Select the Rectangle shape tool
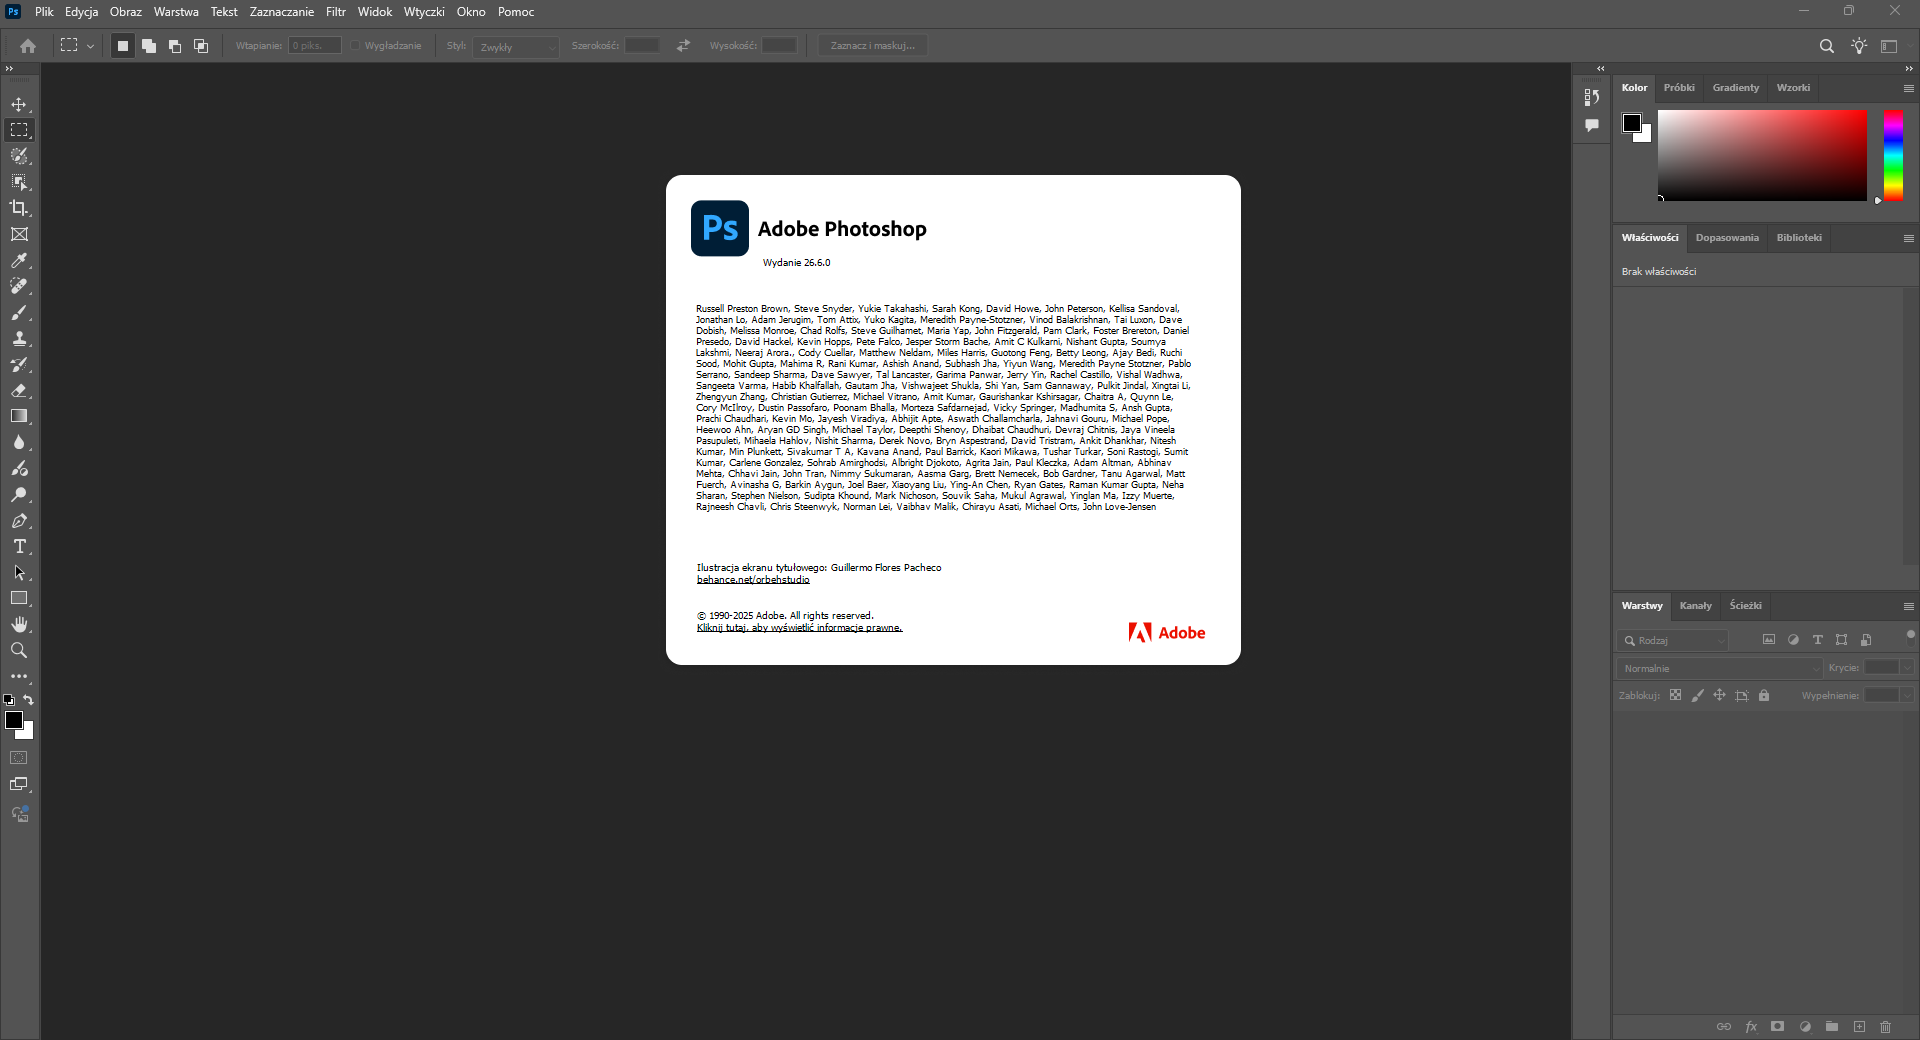 [19, 598]
